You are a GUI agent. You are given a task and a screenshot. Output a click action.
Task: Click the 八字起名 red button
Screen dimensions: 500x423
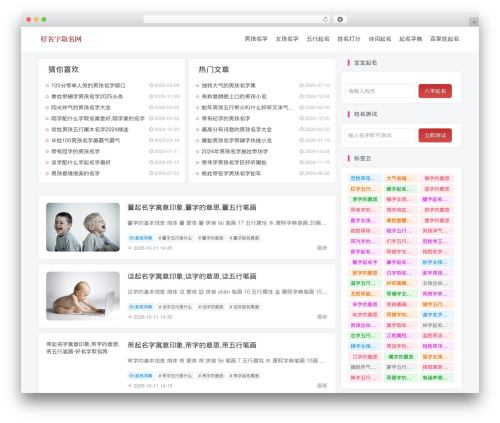pyautogui.click(x=435, y=91)
